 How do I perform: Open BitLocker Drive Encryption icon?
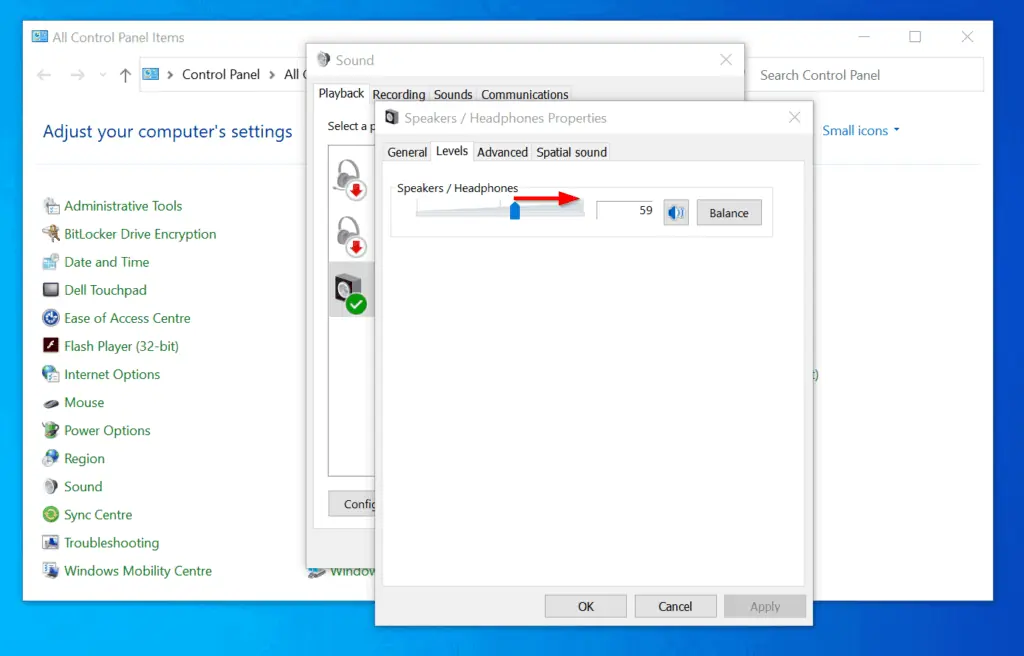pyautogui.click(x=51, y=234)
